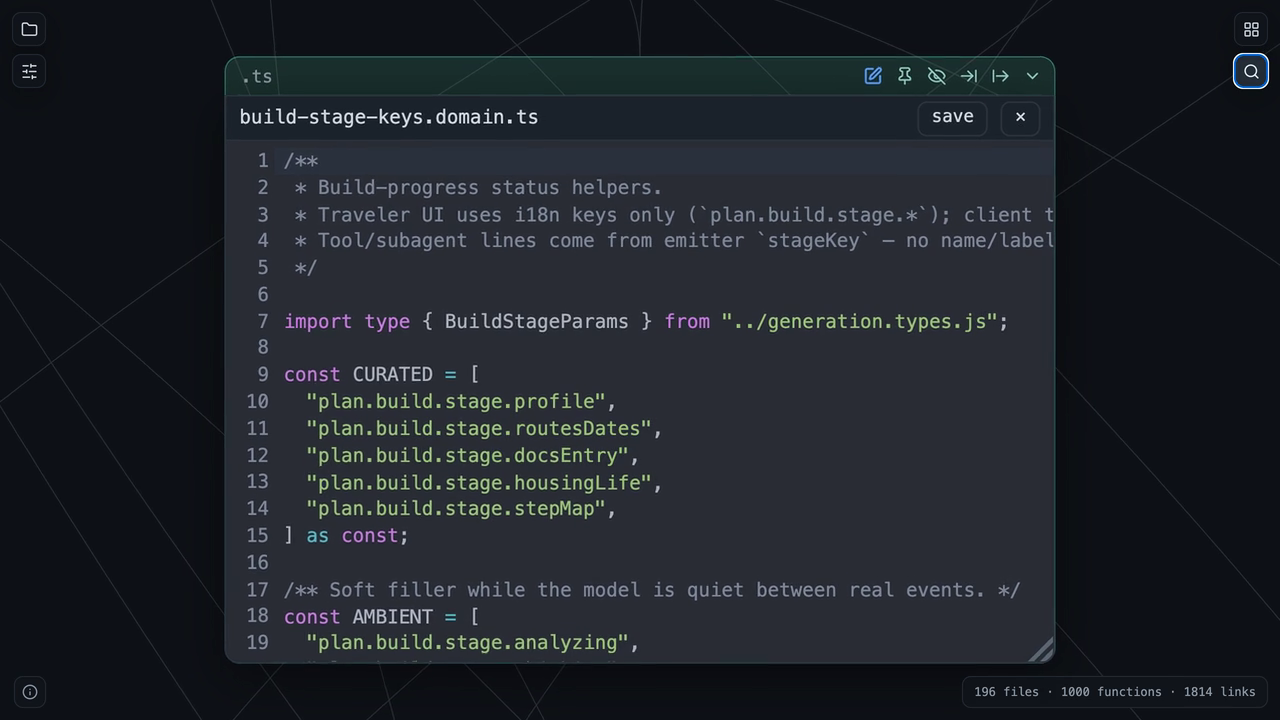The width and height of the screenshot is (1280, 720).
Task: Click the Build-progress status helpers comment
Action: pyautogui.click(x=478, y=188)
